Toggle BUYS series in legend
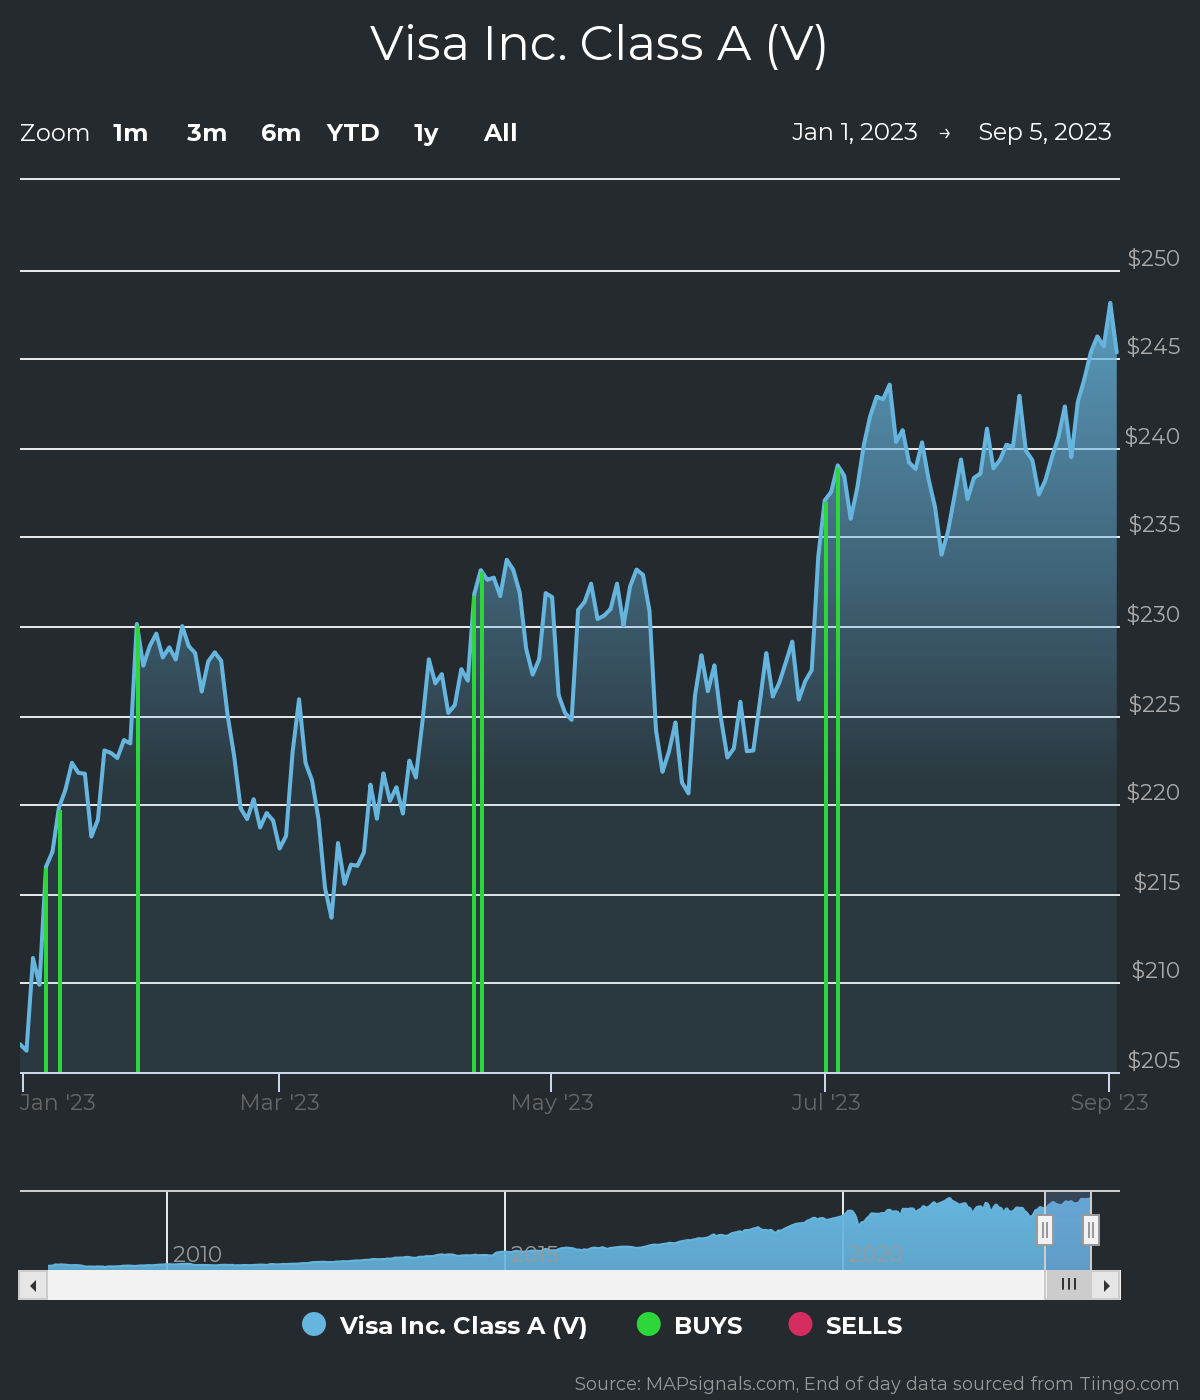1200x1400 pixels. (x=690, y=1325)
